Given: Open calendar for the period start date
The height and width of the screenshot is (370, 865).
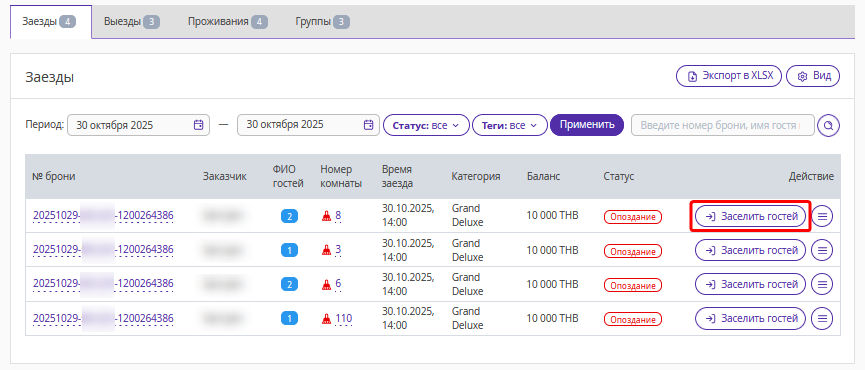Looking at the screenshot, I should tap(199, 125).
